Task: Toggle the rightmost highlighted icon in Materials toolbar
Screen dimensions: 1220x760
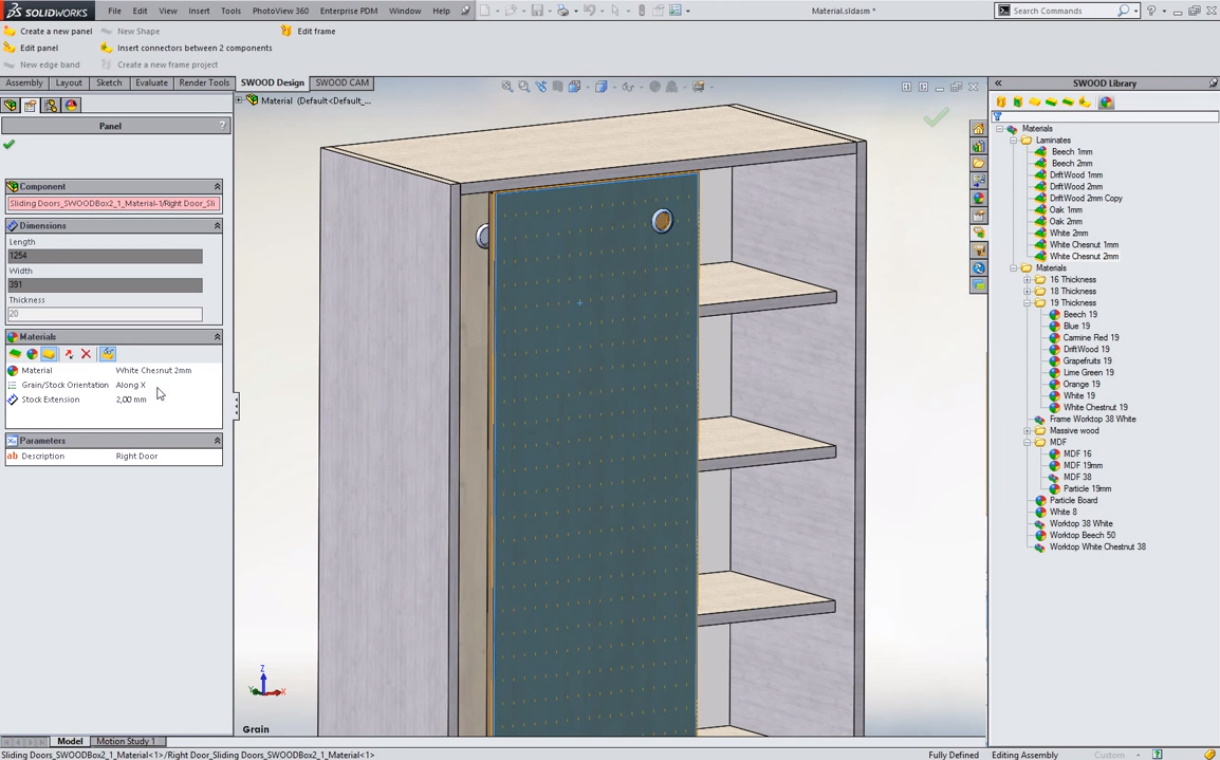Action: (107, 354)
